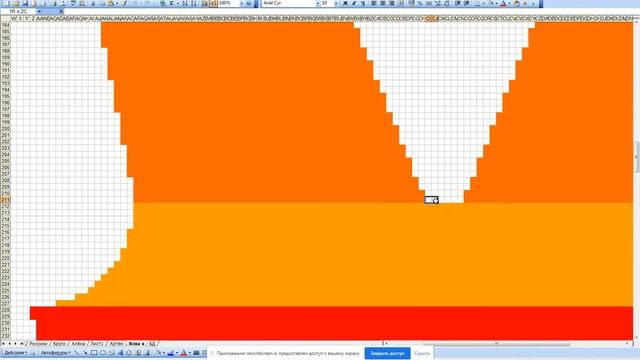
Task: Click the Select Objects pointer icon
Action: [33, 353]
